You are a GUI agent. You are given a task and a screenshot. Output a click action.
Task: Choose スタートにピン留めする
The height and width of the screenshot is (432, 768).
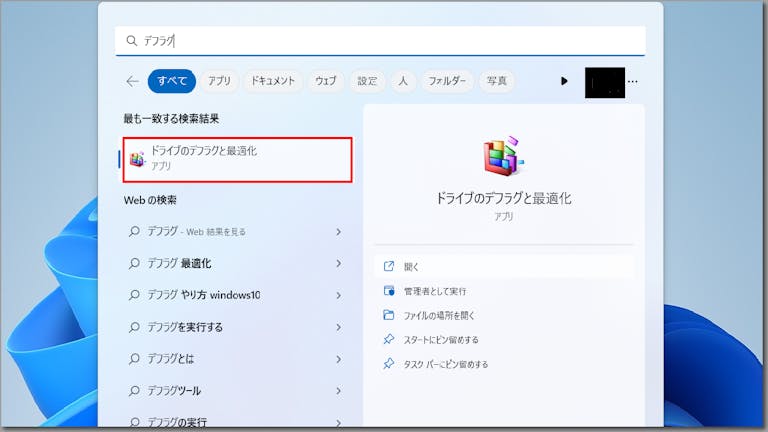pos(504,339)
